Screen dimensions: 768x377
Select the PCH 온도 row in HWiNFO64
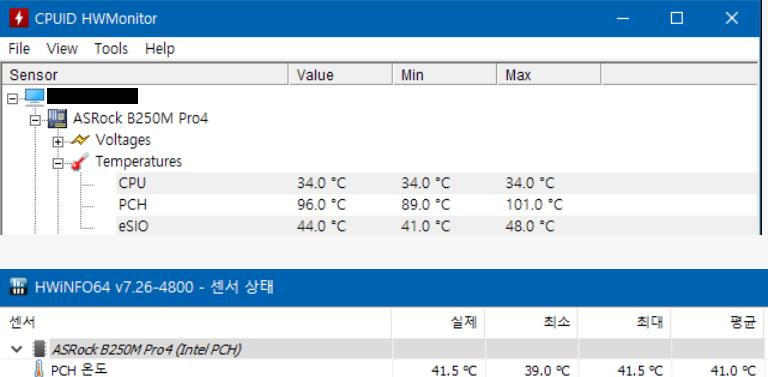click(x=384, y=370)
